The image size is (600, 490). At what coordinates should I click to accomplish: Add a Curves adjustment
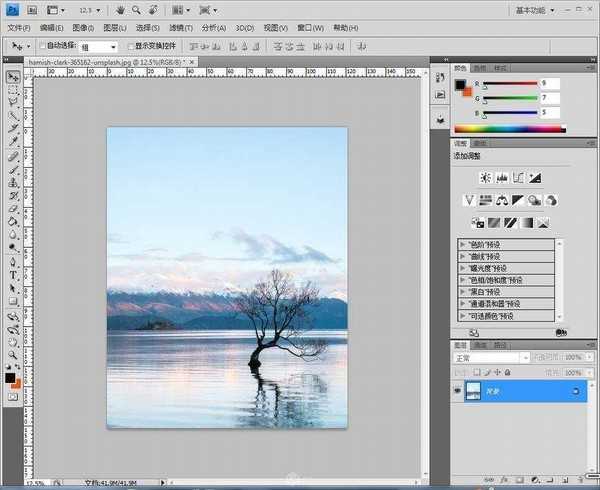518,177
